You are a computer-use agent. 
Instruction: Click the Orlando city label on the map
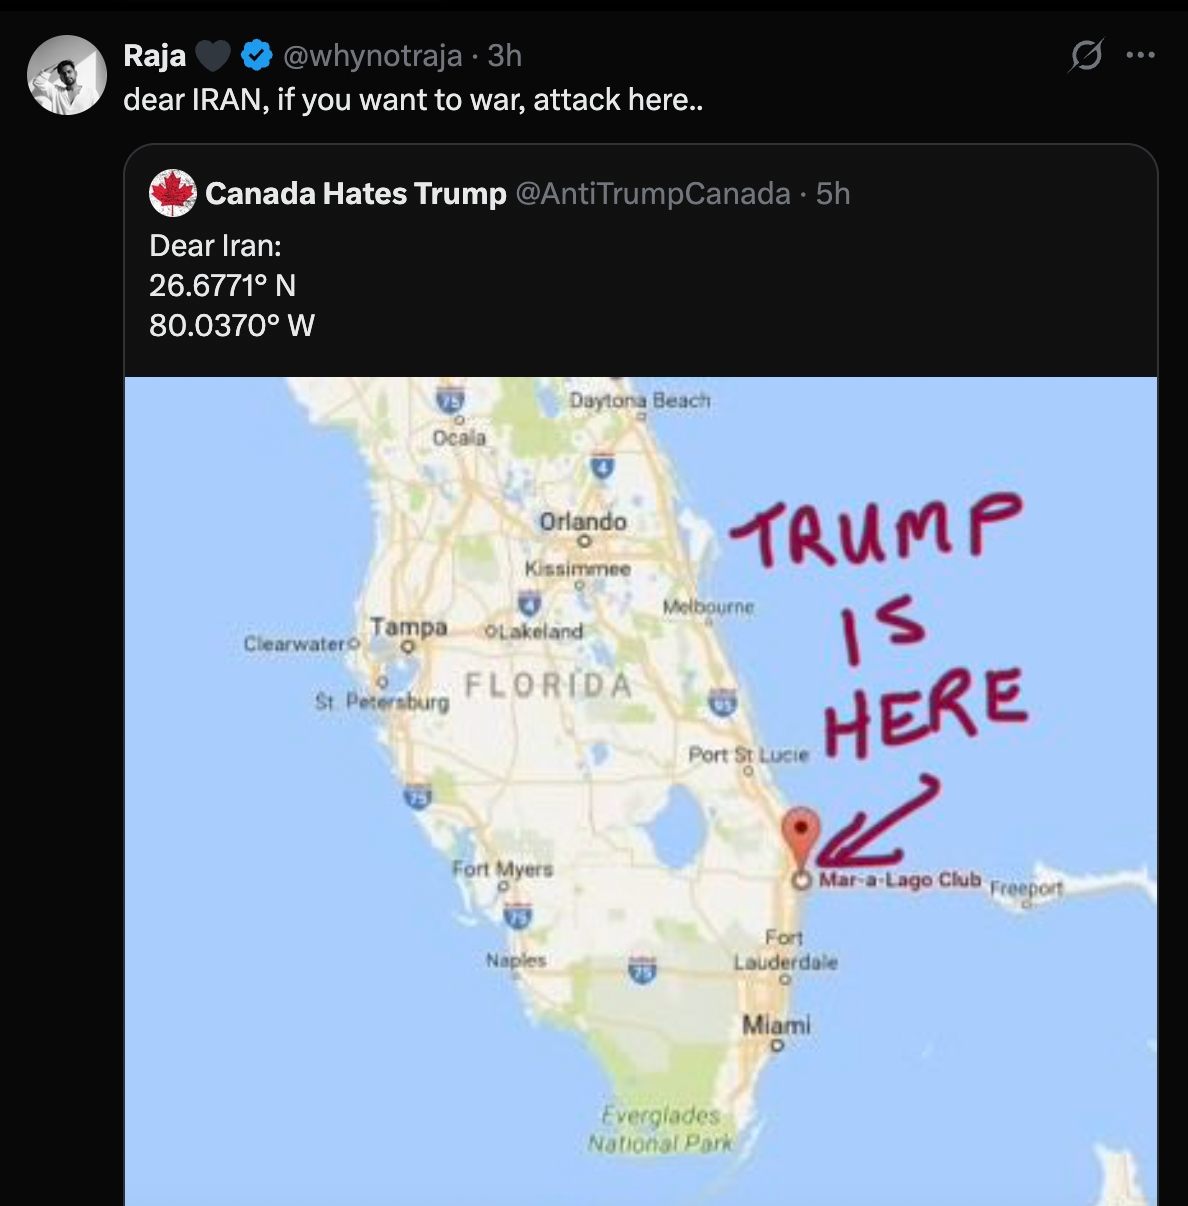click(x=583, y=521)
